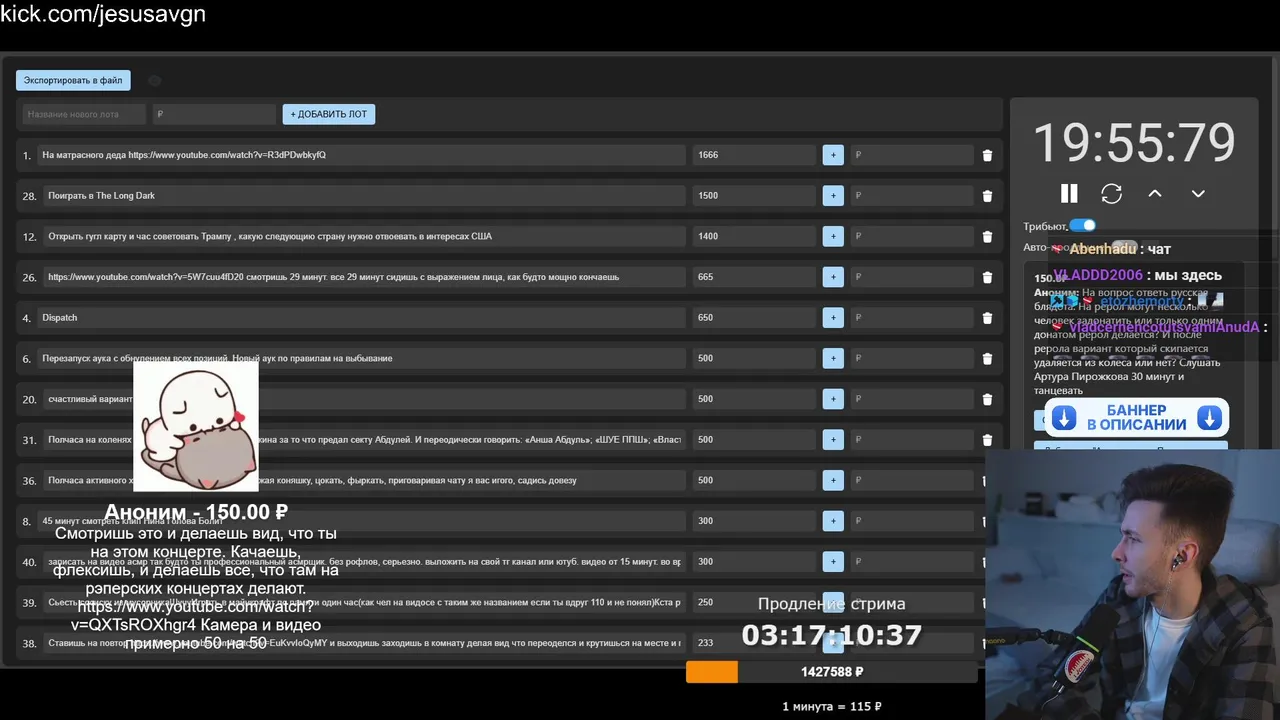Screen dimensions: 1280x720
Task: Click plus button on lot 40 'записать на видео' row
Action: (x=833, y=562)
